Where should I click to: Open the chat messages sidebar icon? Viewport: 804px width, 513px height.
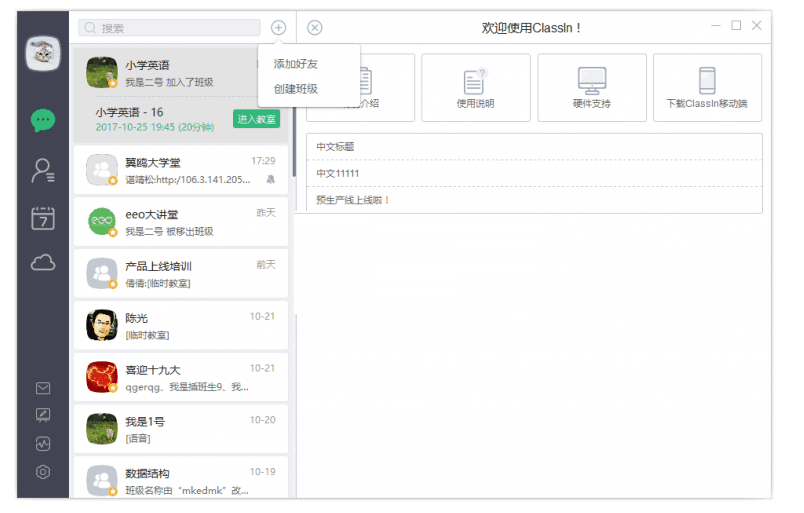[x=43, y=120]
